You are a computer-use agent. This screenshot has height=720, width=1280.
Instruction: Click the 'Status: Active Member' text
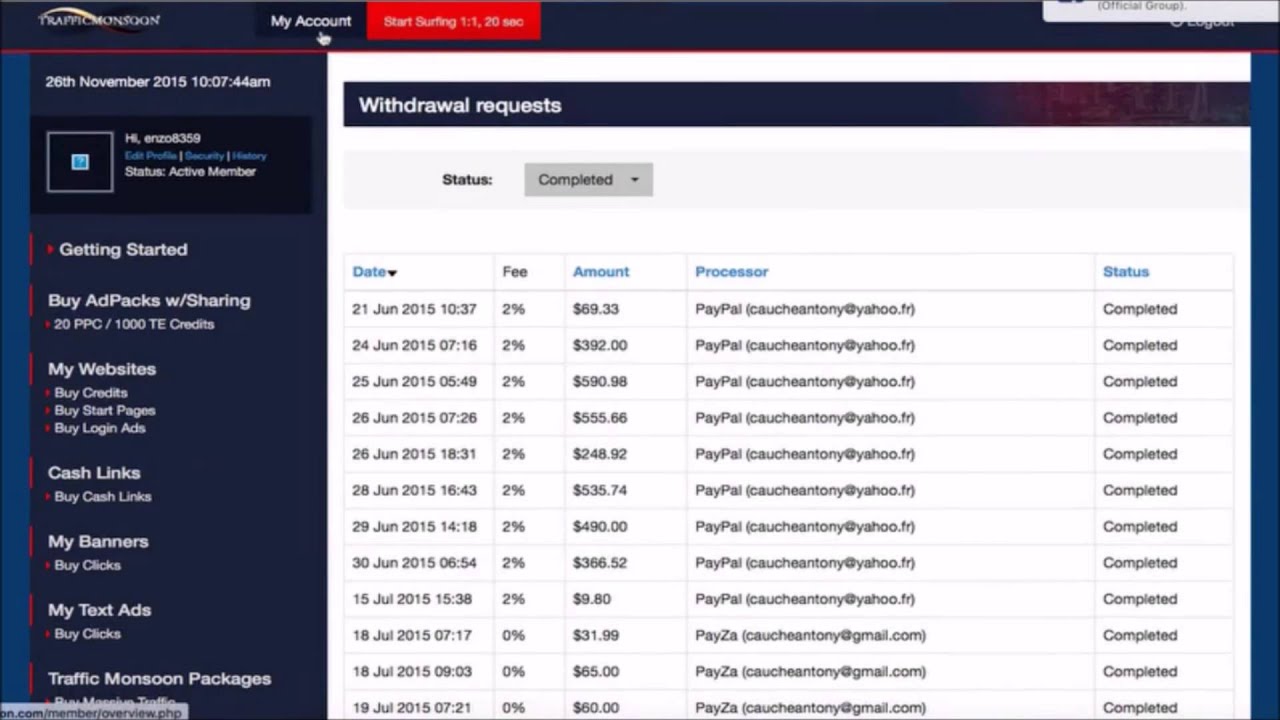190,172
